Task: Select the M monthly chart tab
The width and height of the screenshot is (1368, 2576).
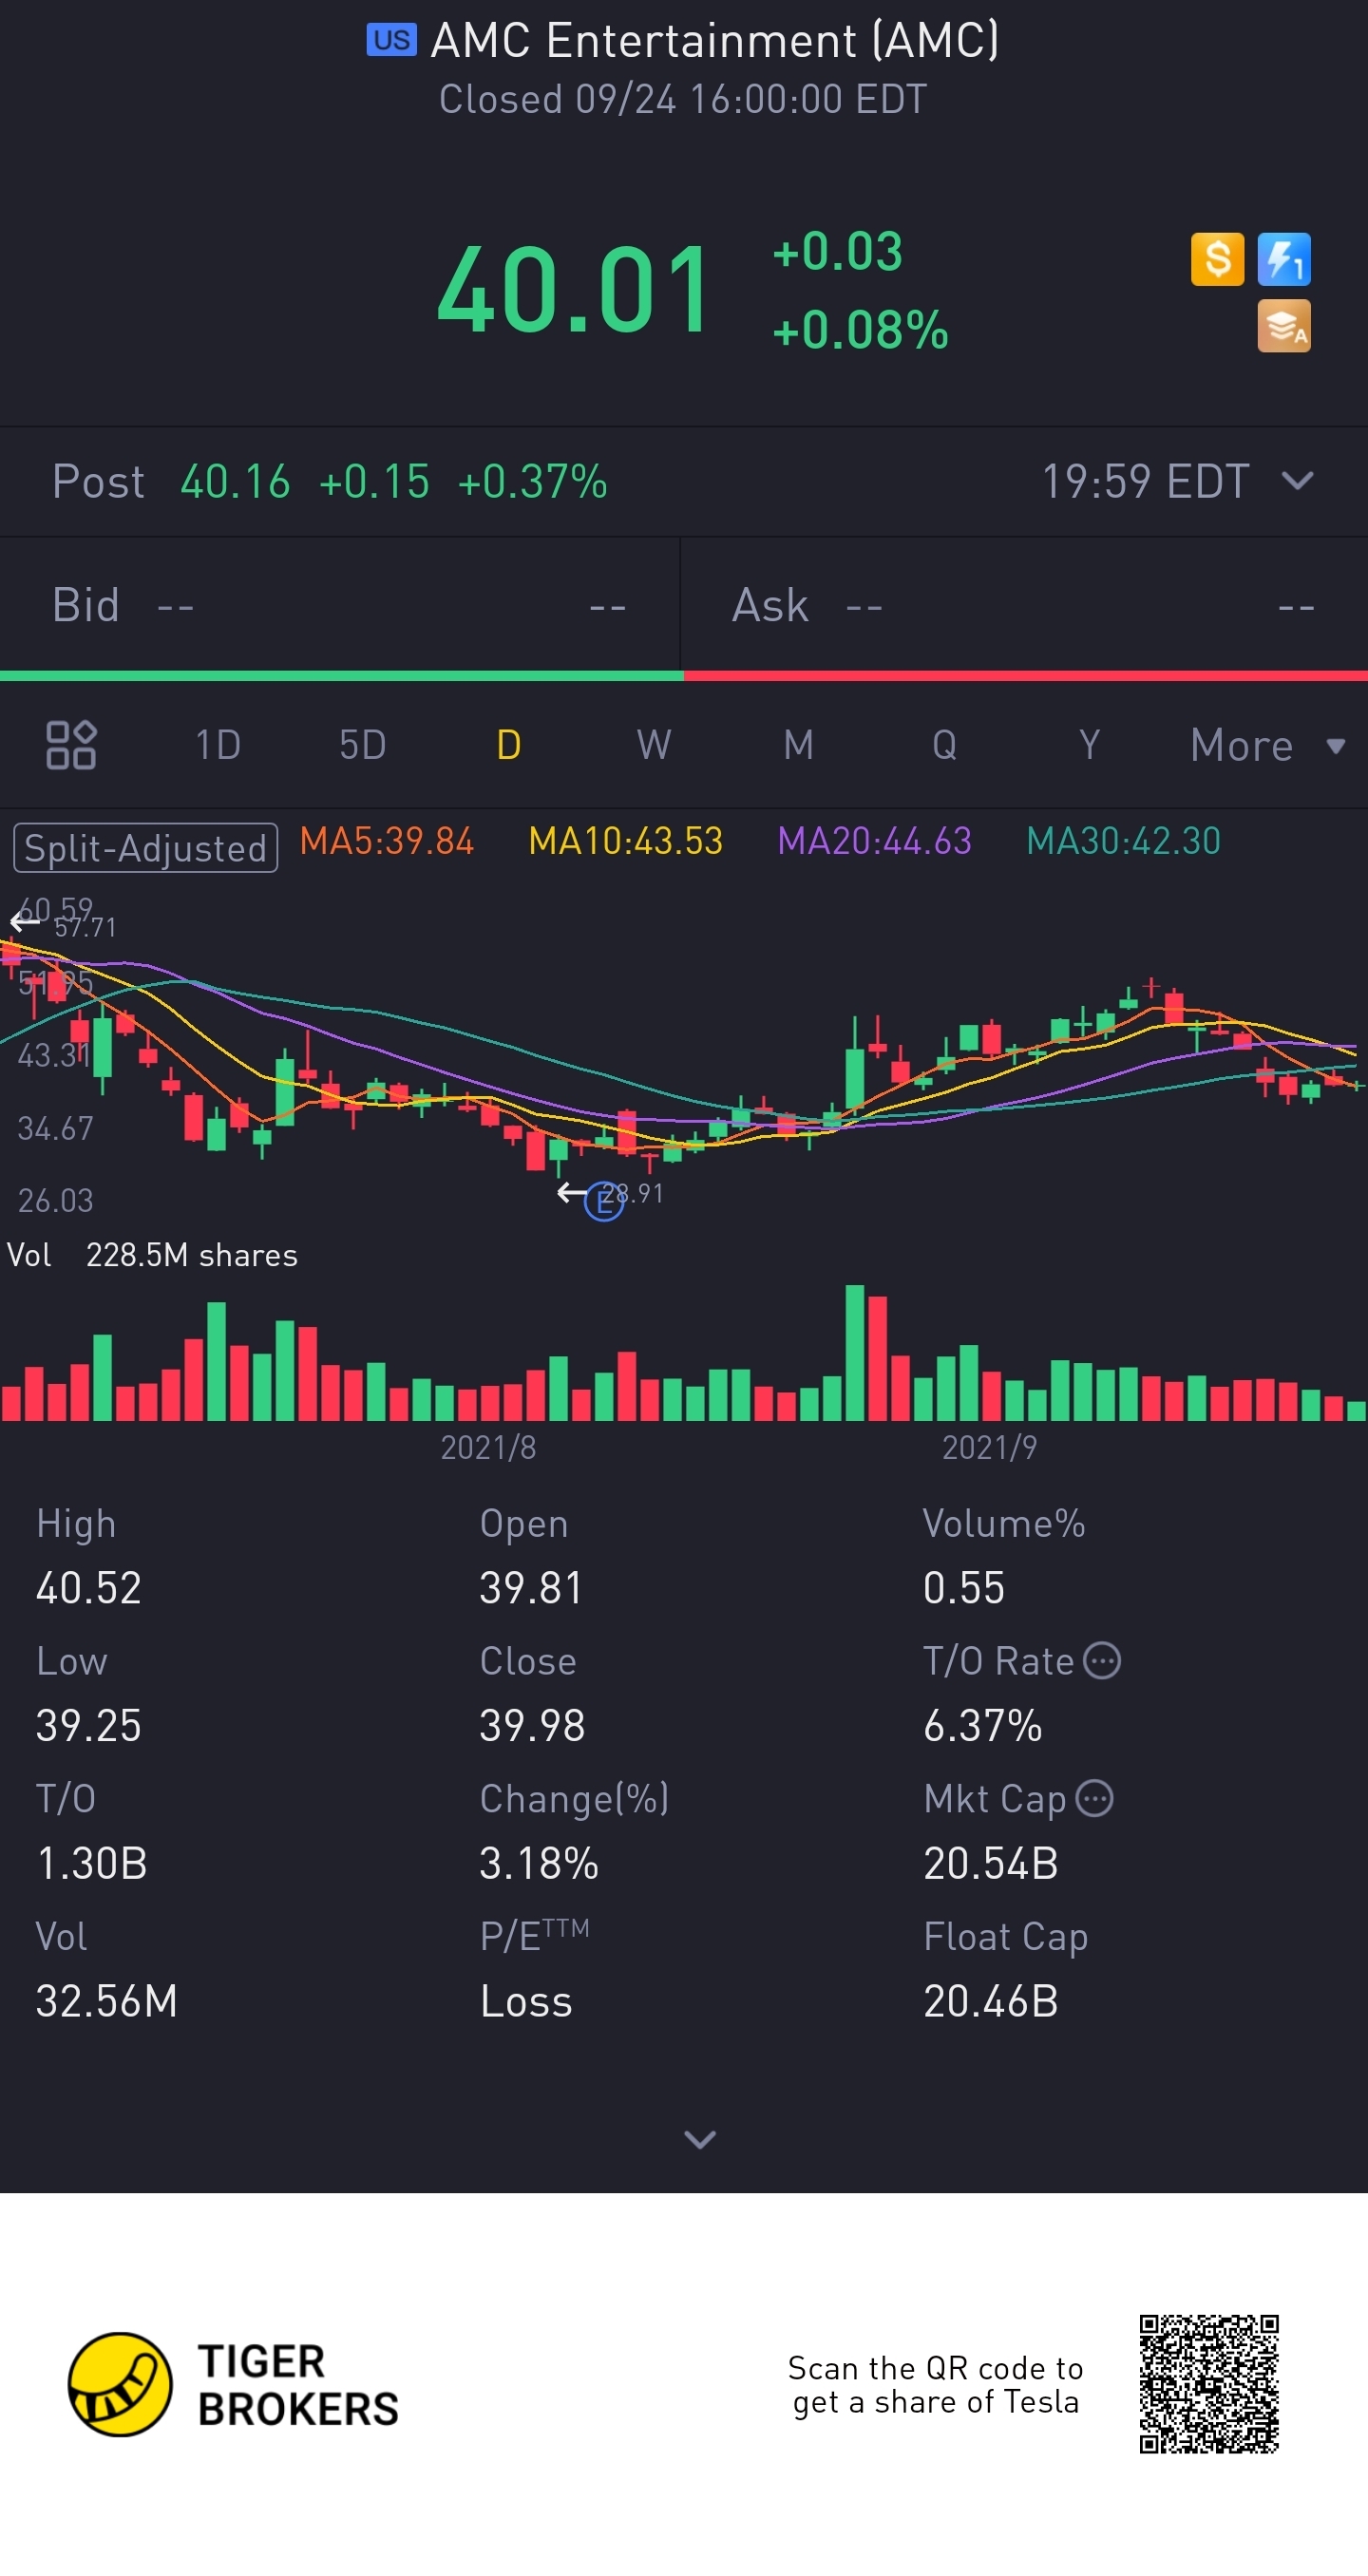Action: [x=798, y=745]
